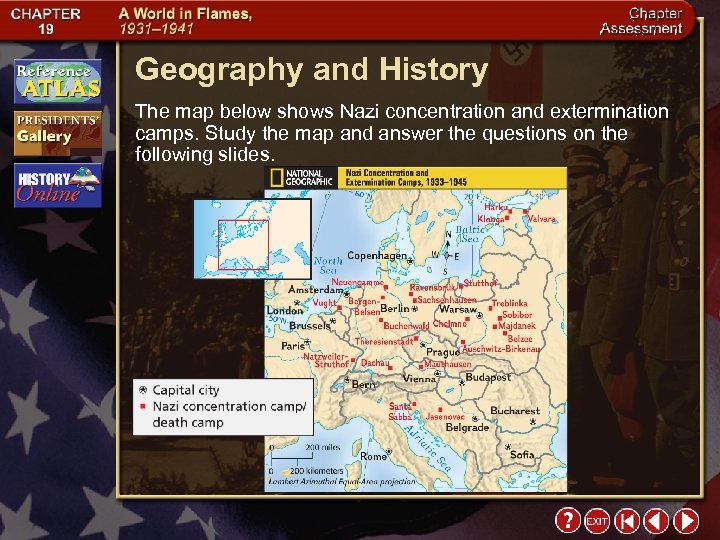This screenshot has width=720, height=540.
Task: Click Sofia label on the map
Action: point(522,455)
